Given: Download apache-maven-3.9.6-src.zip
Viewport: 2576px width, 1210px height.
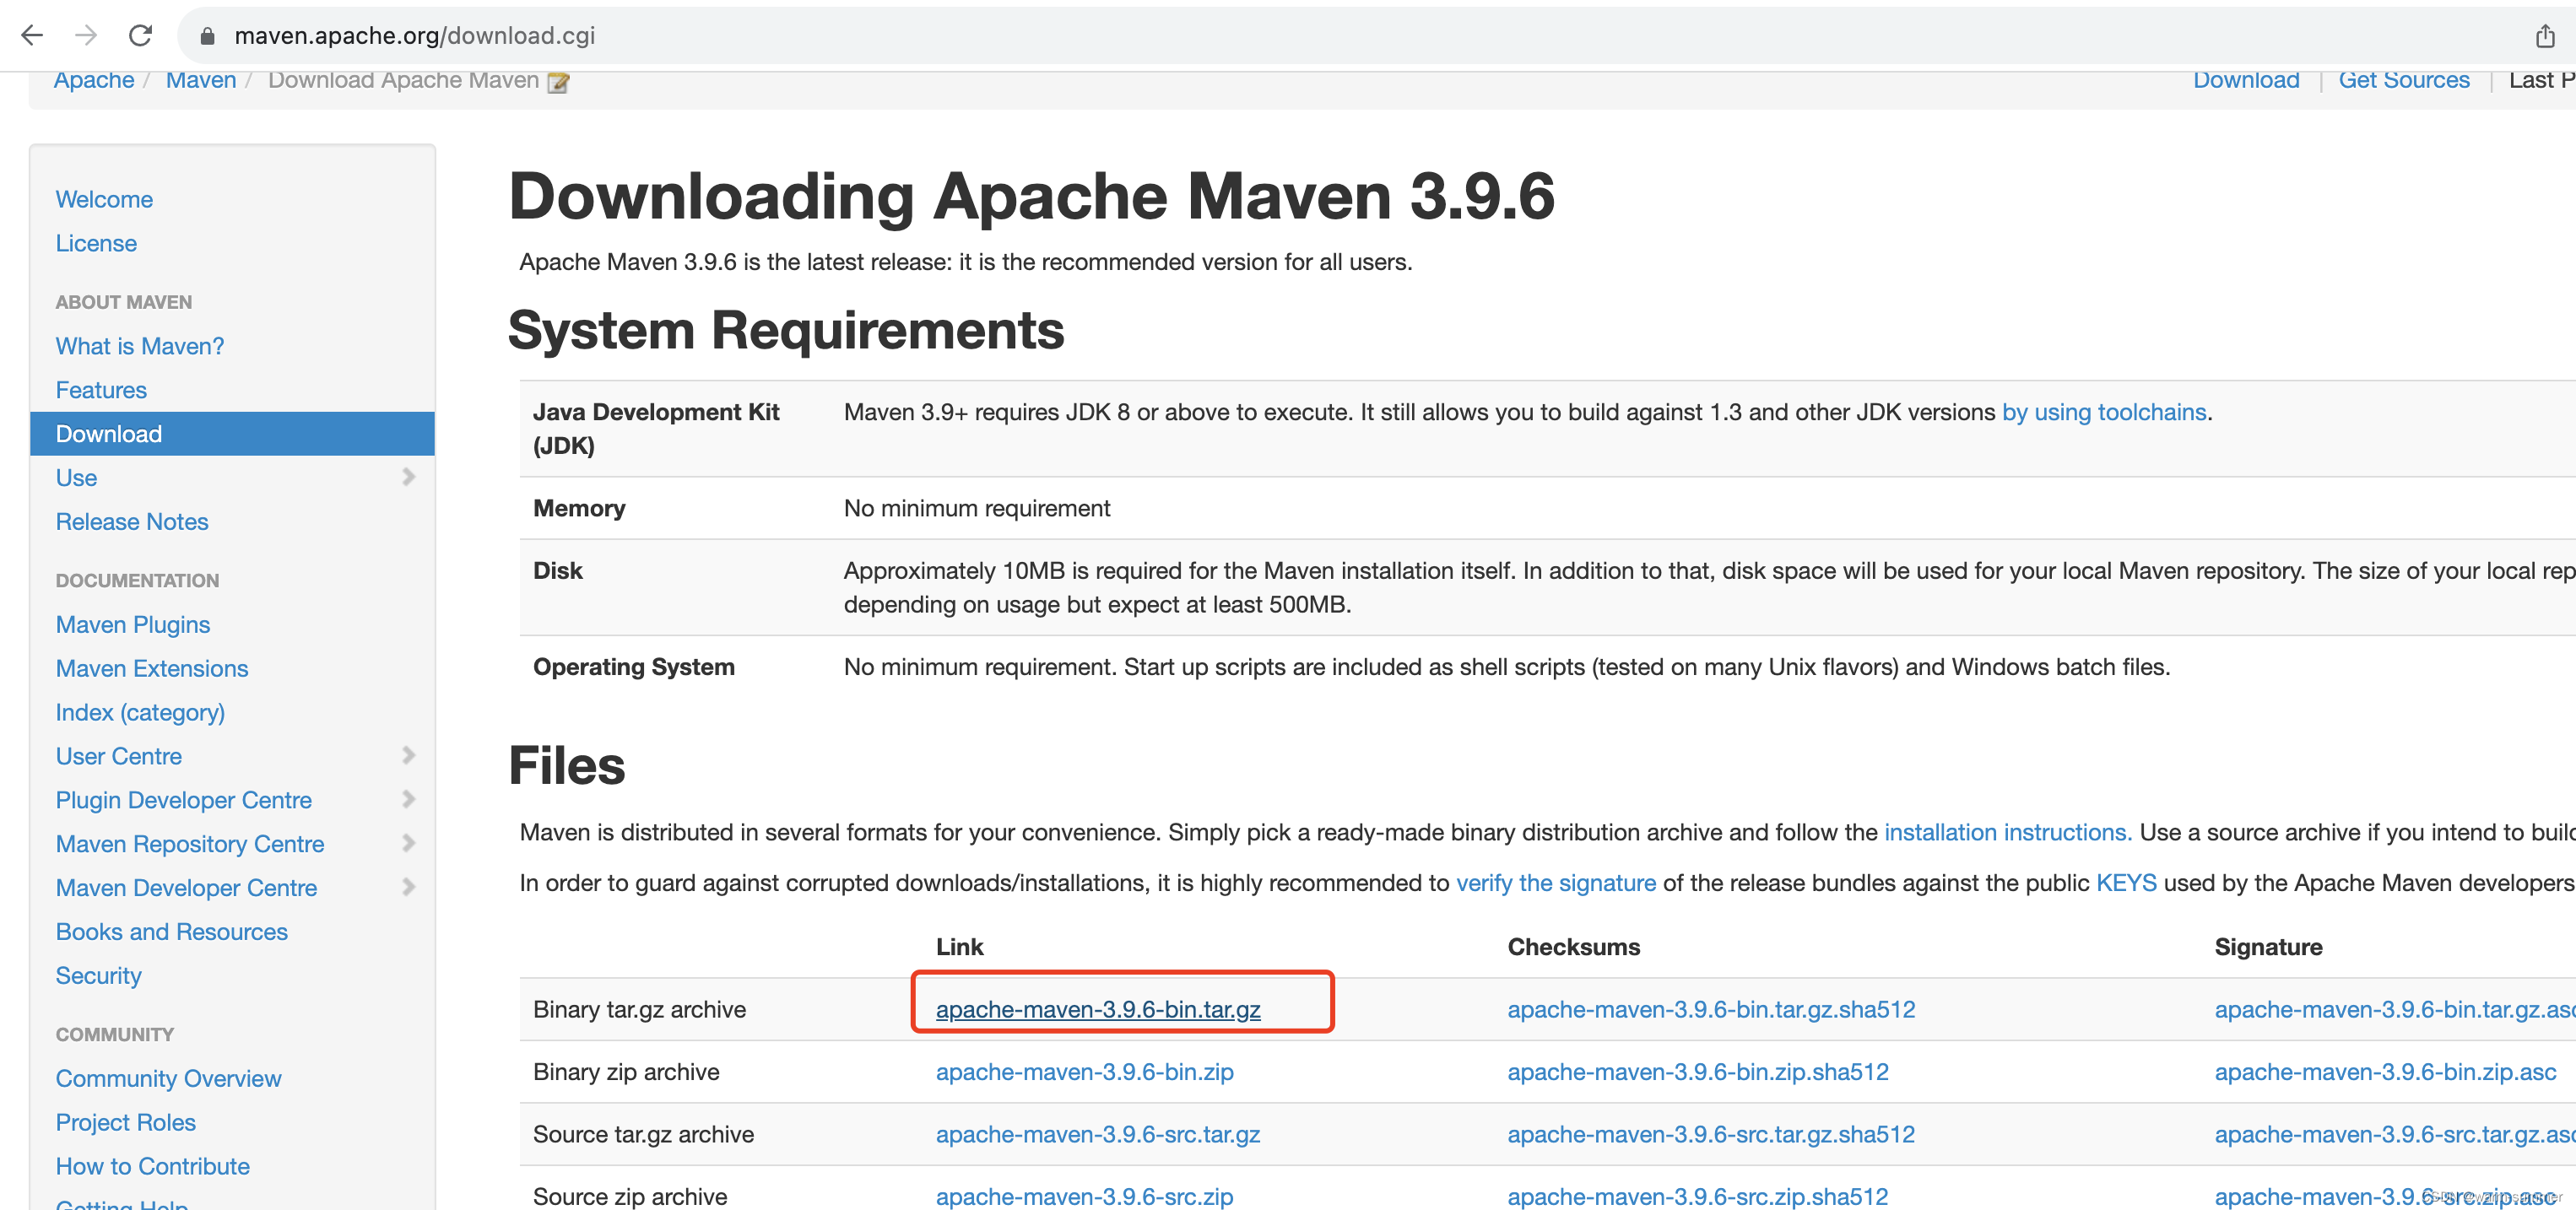Looking at the screenshot, I should [x=1085, y=1196].
